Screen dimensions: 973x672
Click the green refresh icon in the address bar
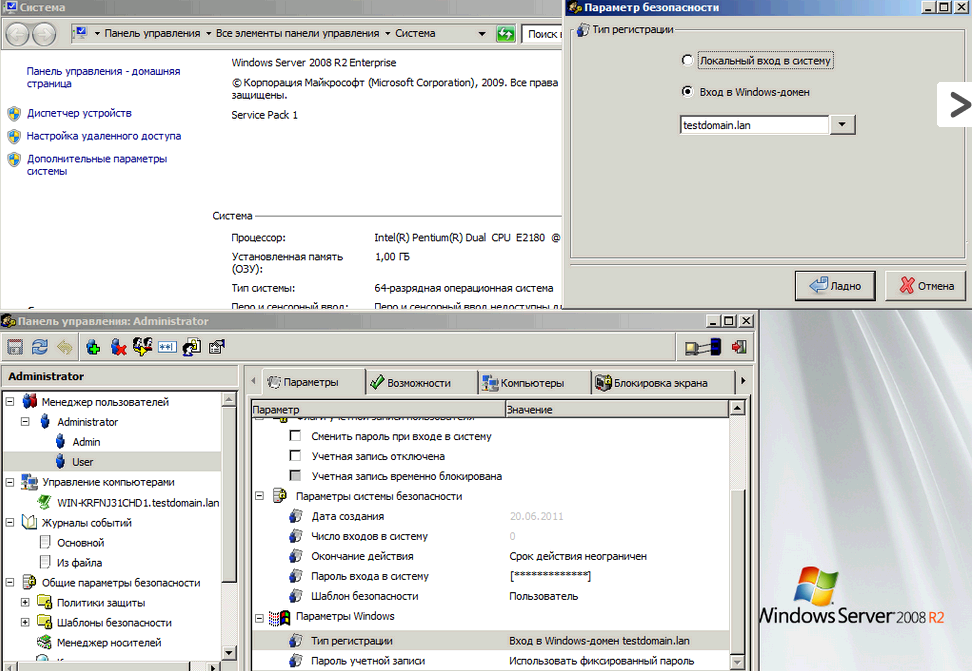(506, 34)
